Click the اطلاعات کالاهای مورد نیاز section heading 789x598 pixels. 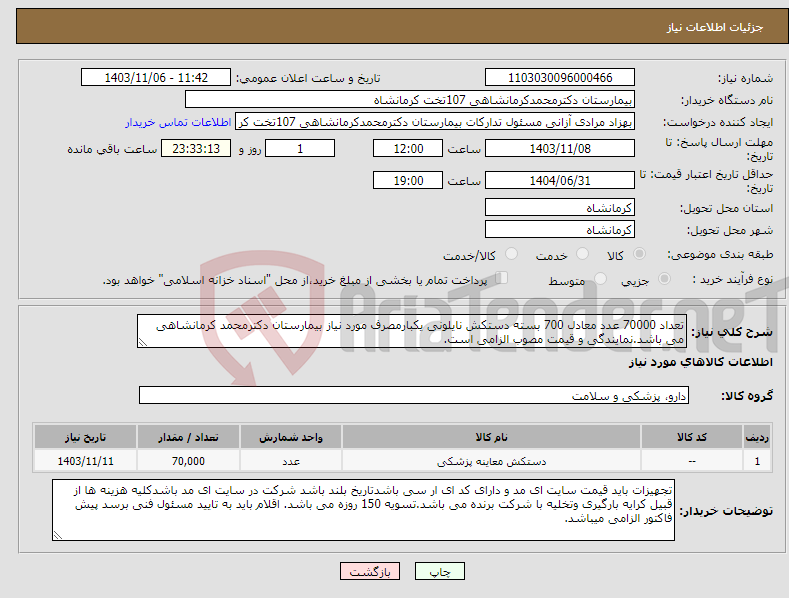tap(700, 362)
